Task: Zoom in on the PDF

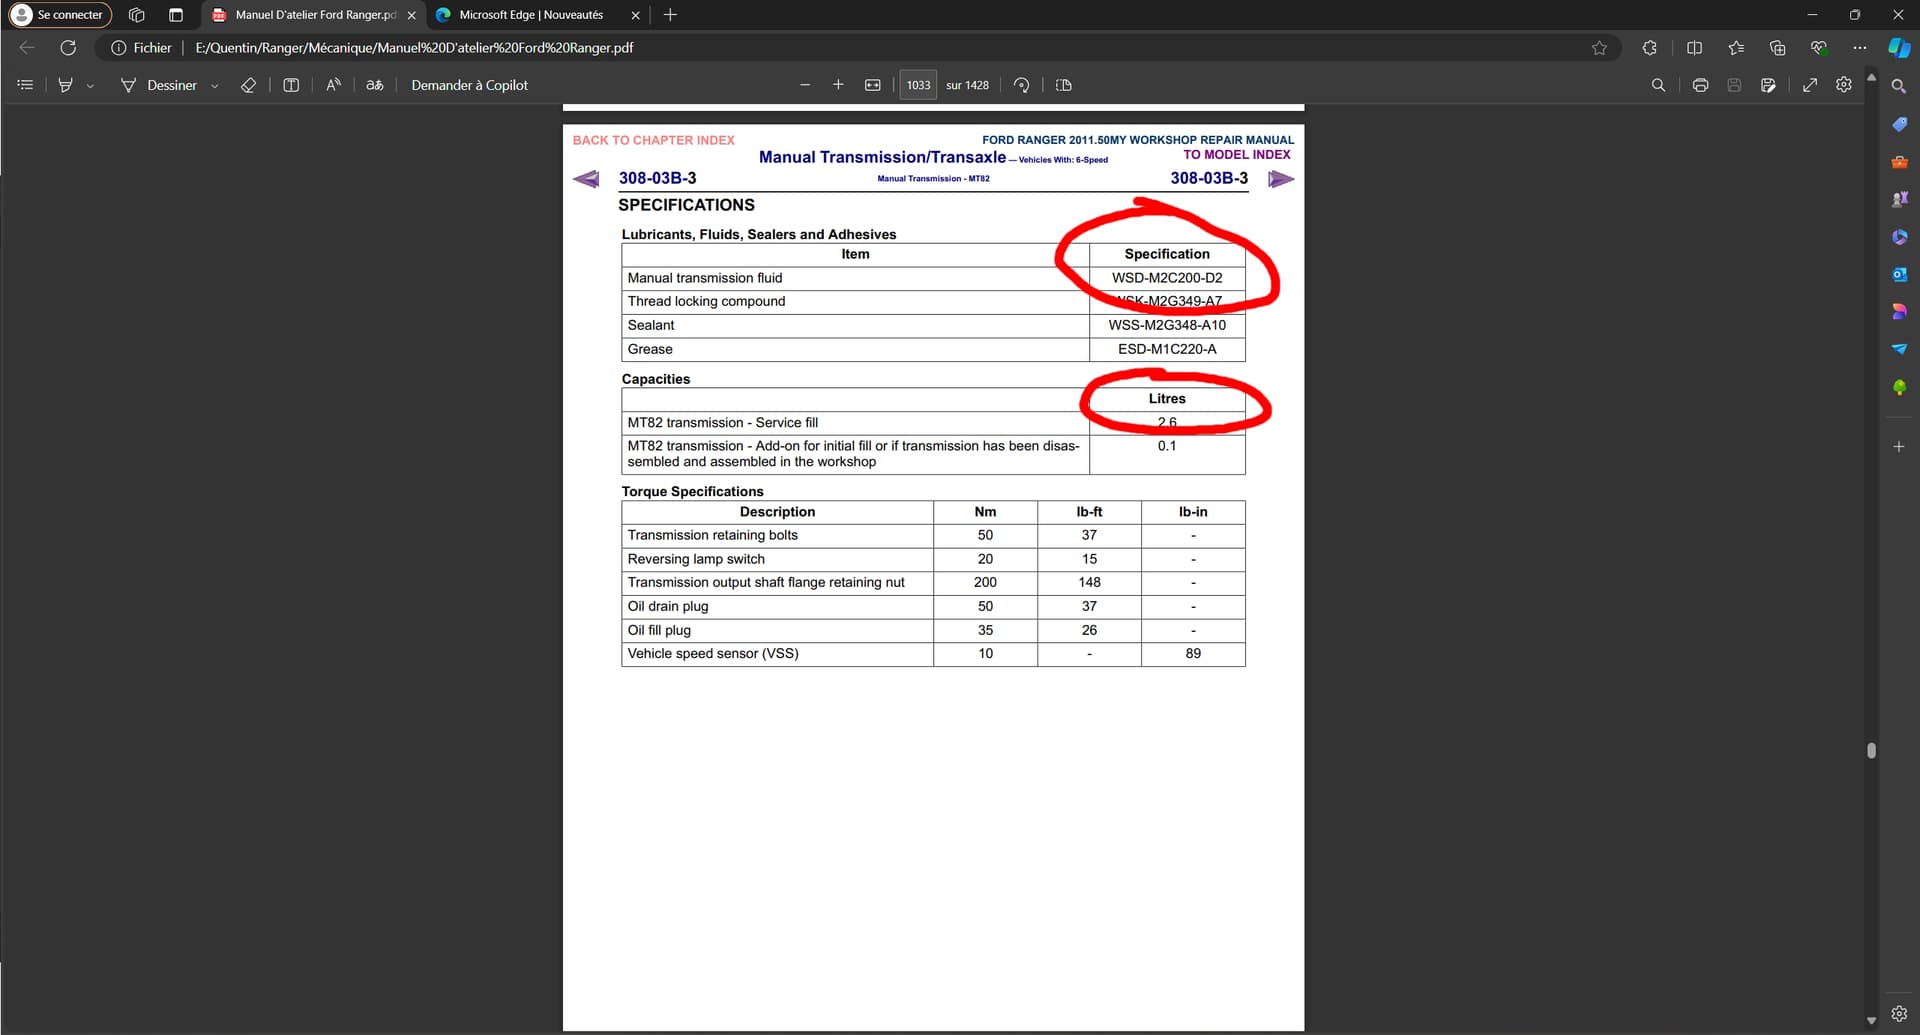Action: (838, 85)
